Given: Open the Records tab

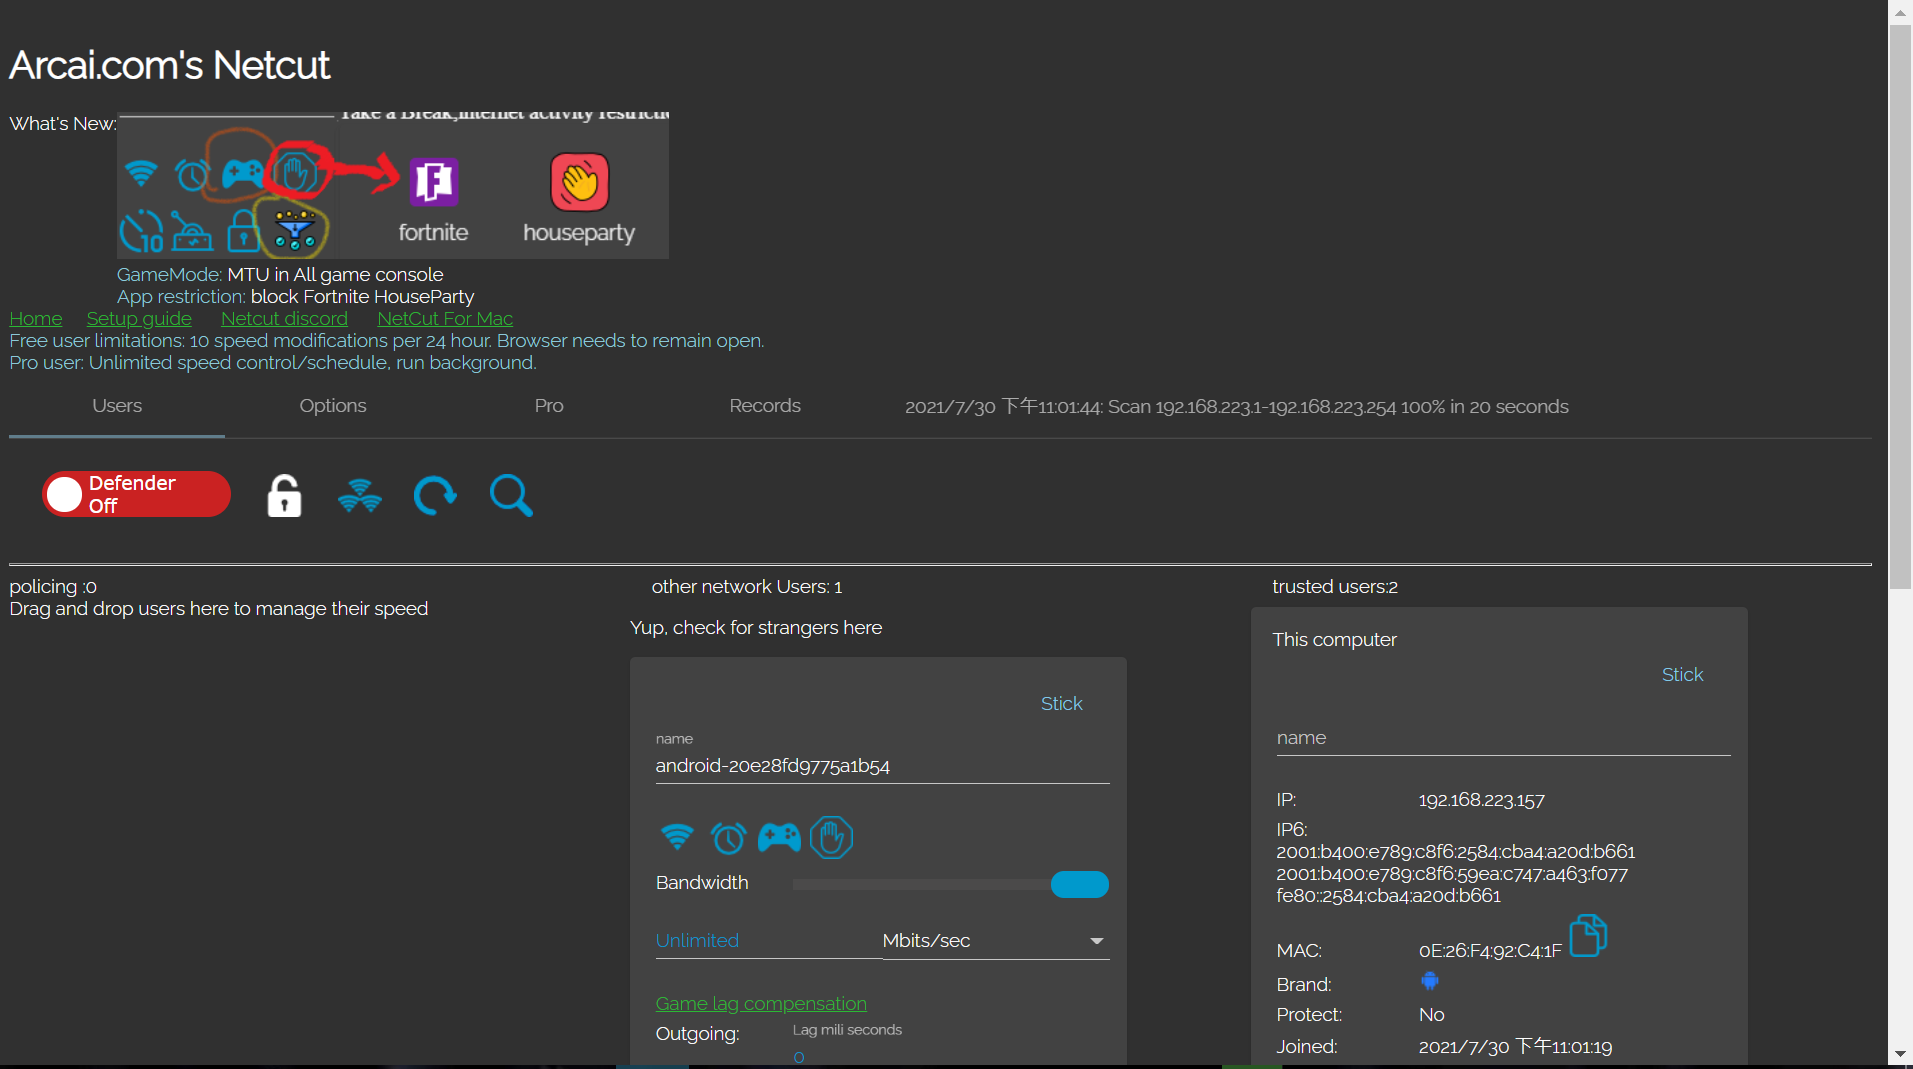Looking at the screenshot, I should (765, 406).
